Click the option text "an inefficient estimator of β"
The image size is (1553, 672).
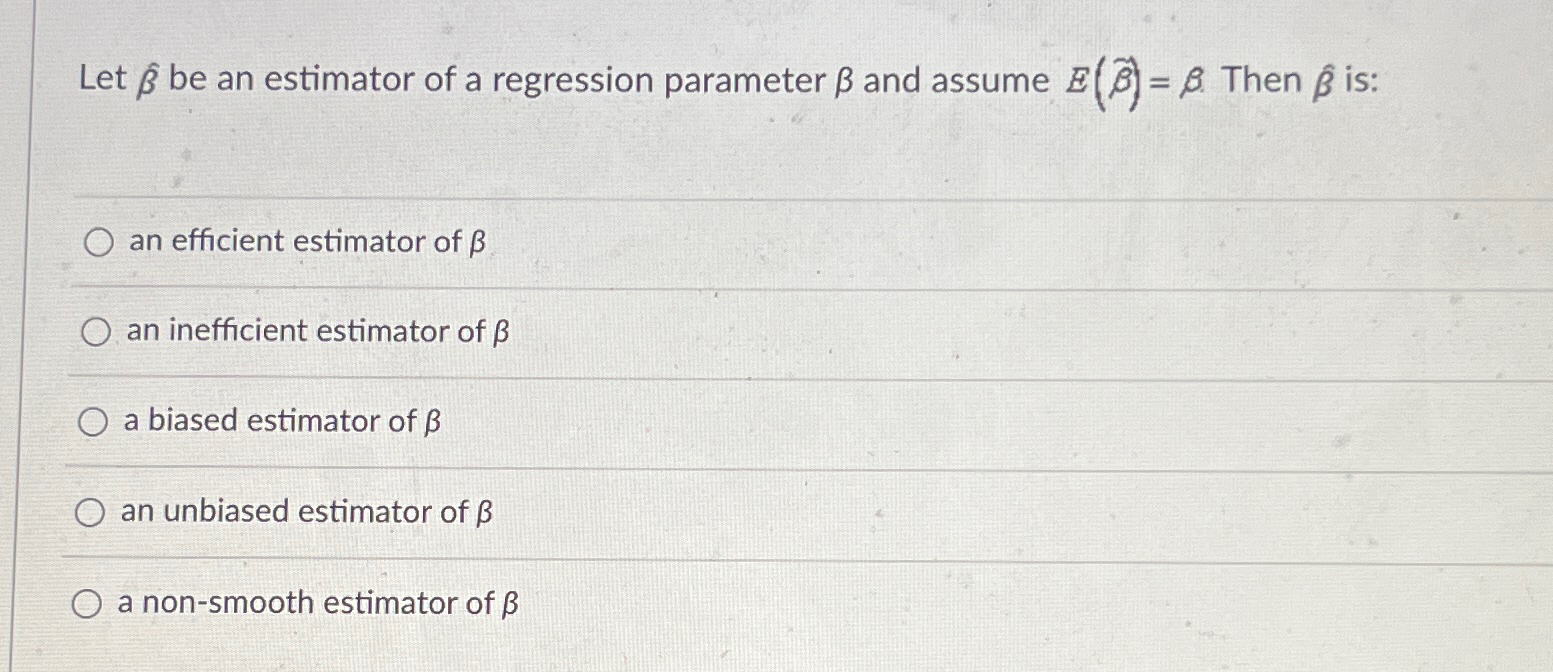click(315, 331)
